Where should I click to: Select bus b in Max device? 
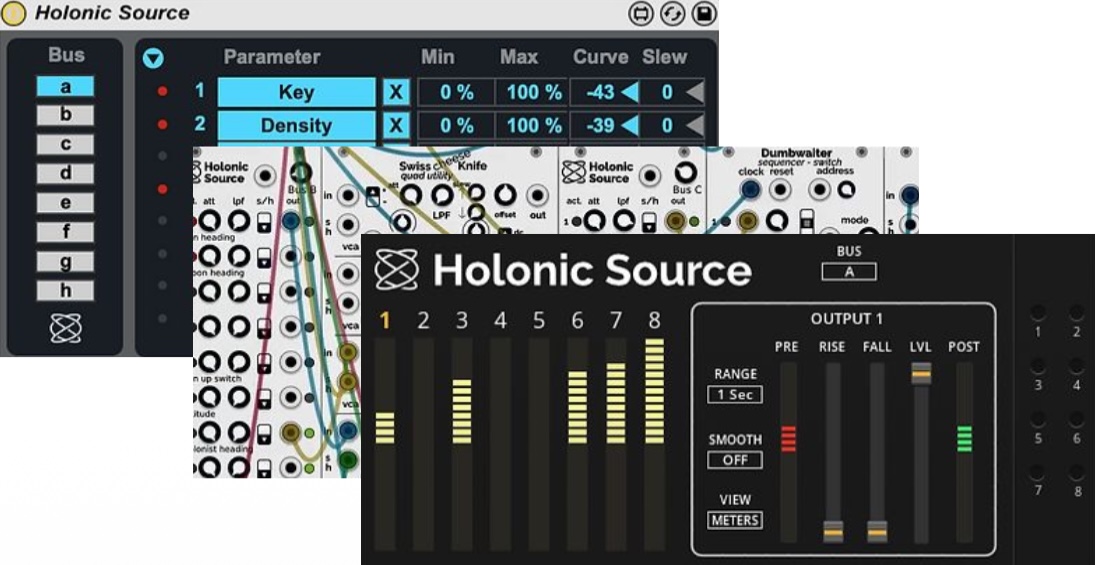65,115
